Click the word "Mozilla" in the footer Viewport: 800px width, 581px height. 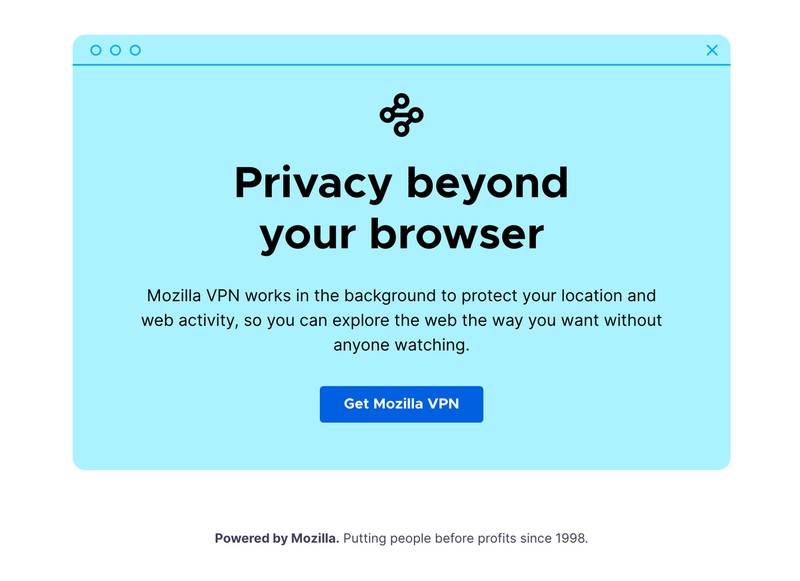(x=313, y=538)
